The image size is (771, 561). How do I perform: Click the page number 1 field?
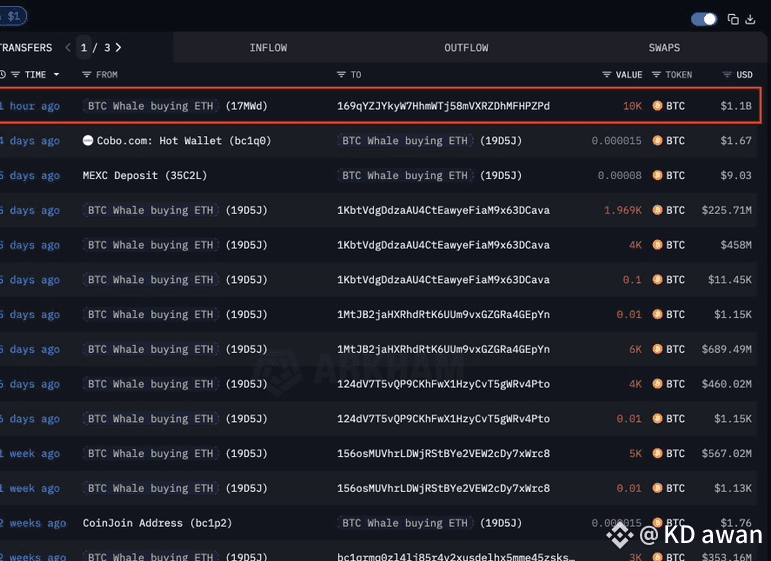pyautogui.click(x=84, y=48)
